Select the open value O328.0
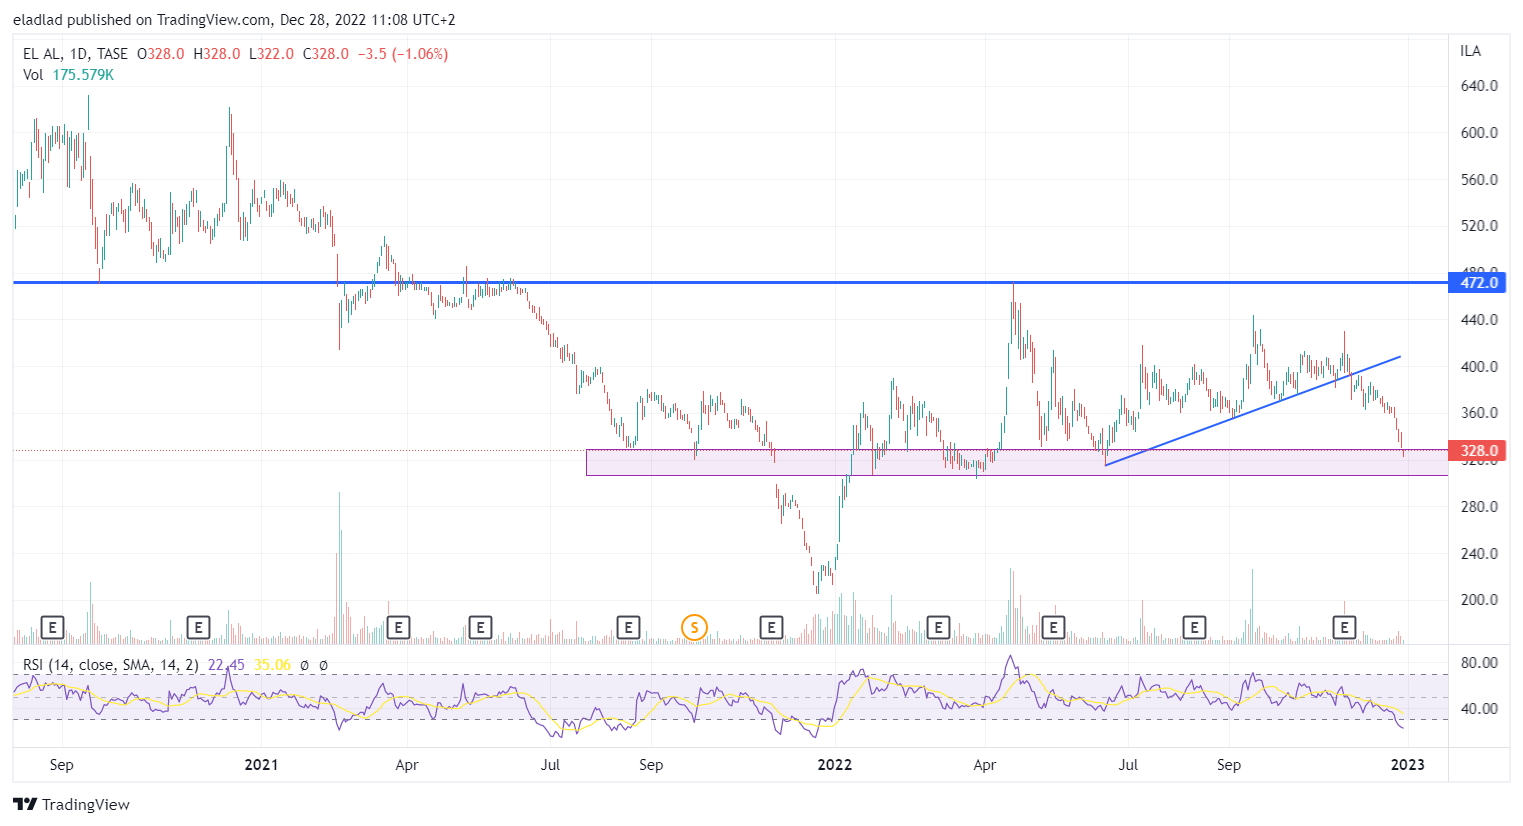Viewport: 1523px width, 826px height. tap(160, 54)
